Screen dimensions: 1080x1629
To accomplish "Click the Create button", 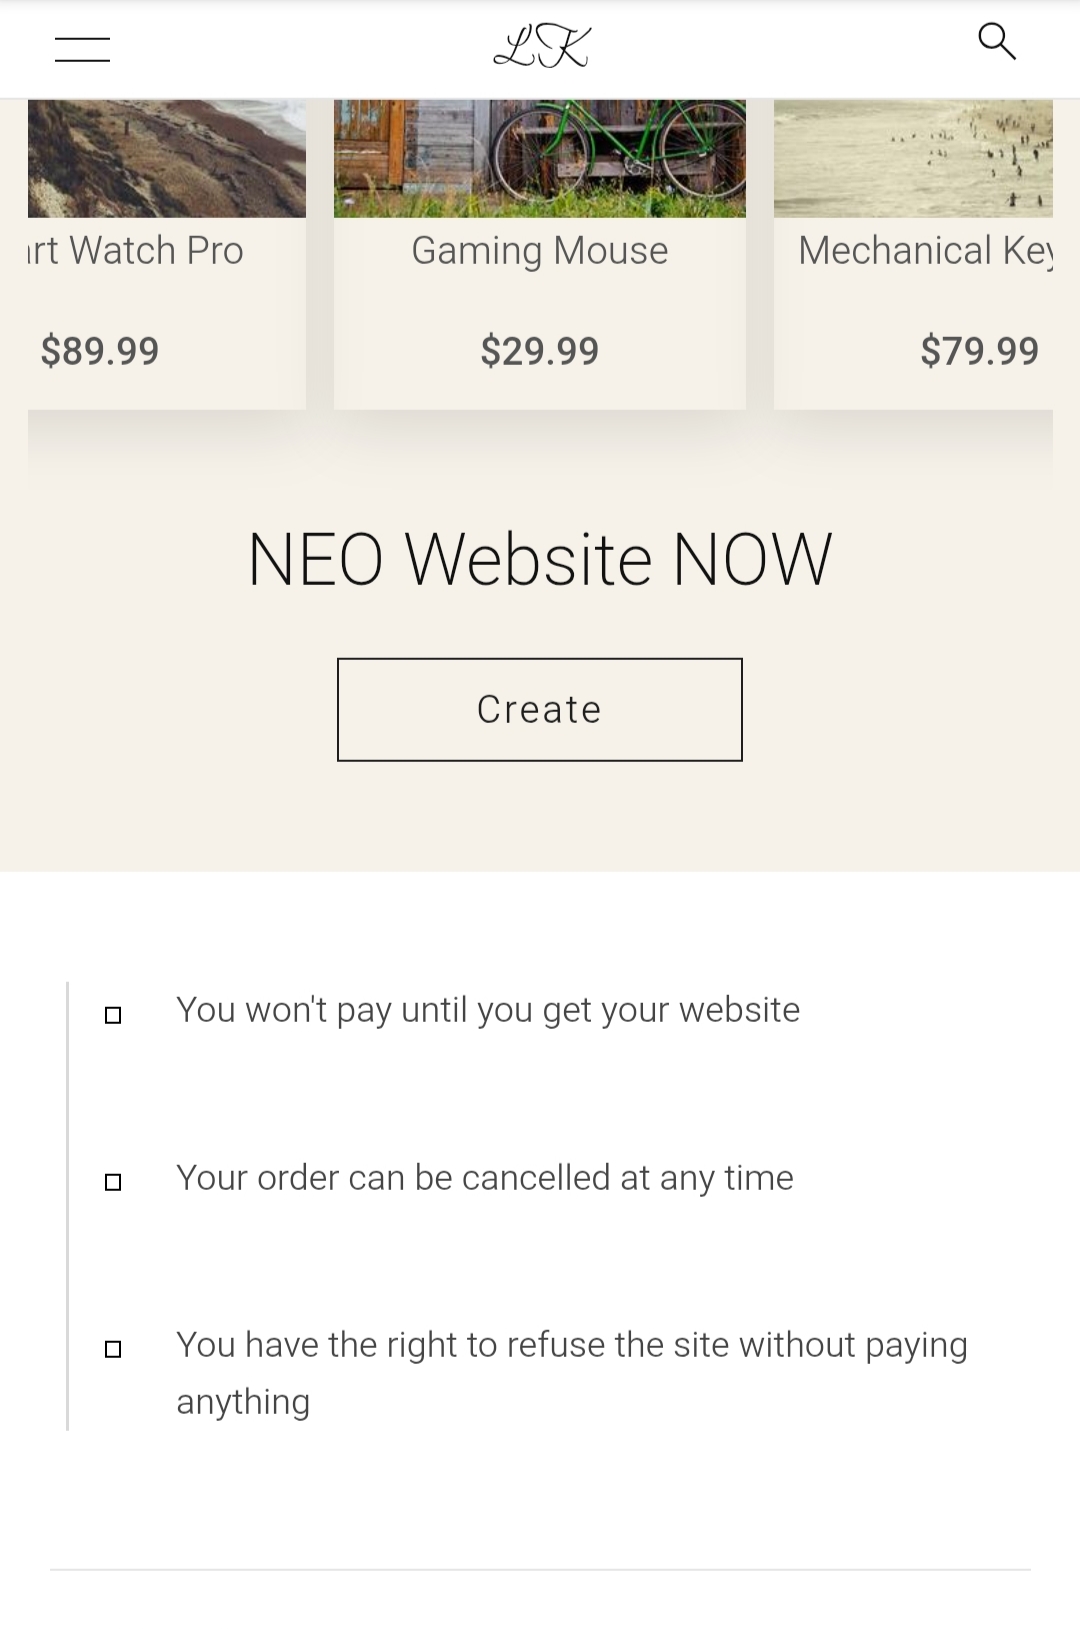I will (540, 709).
